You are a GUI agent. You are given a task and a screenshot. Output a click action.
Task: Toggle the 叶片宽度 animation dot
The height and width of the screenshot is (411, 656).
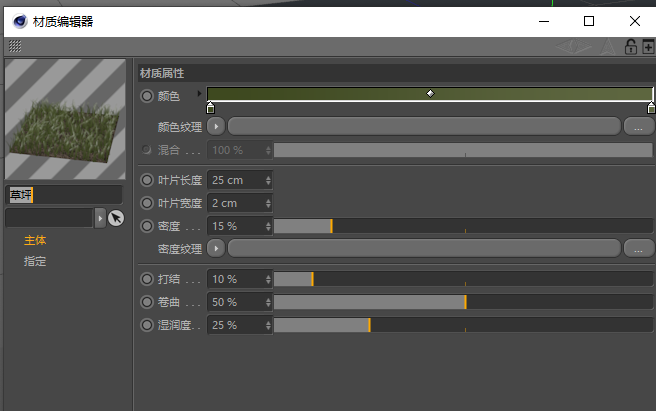pos(146,203)
